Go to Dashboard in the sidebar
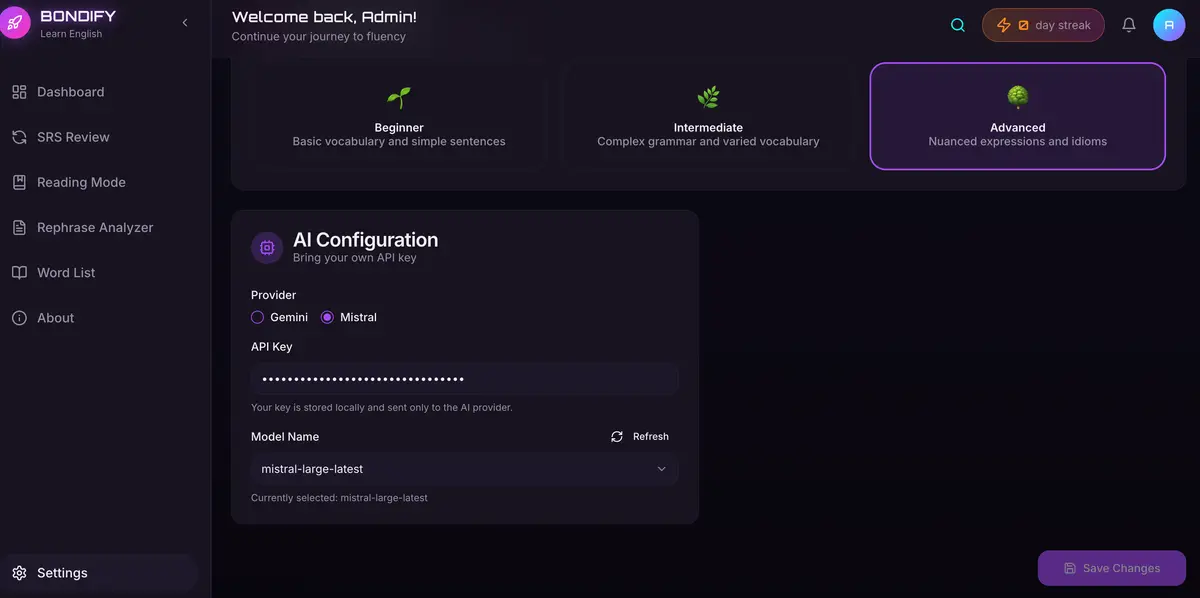1200x598 pixels. [70, 92]
